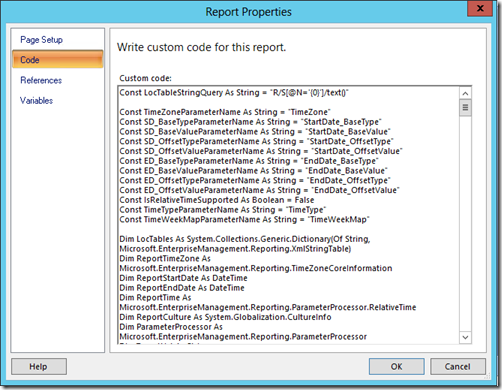Click the ED_OffsetTypeParameterName constant line

(x=255, y=180)
